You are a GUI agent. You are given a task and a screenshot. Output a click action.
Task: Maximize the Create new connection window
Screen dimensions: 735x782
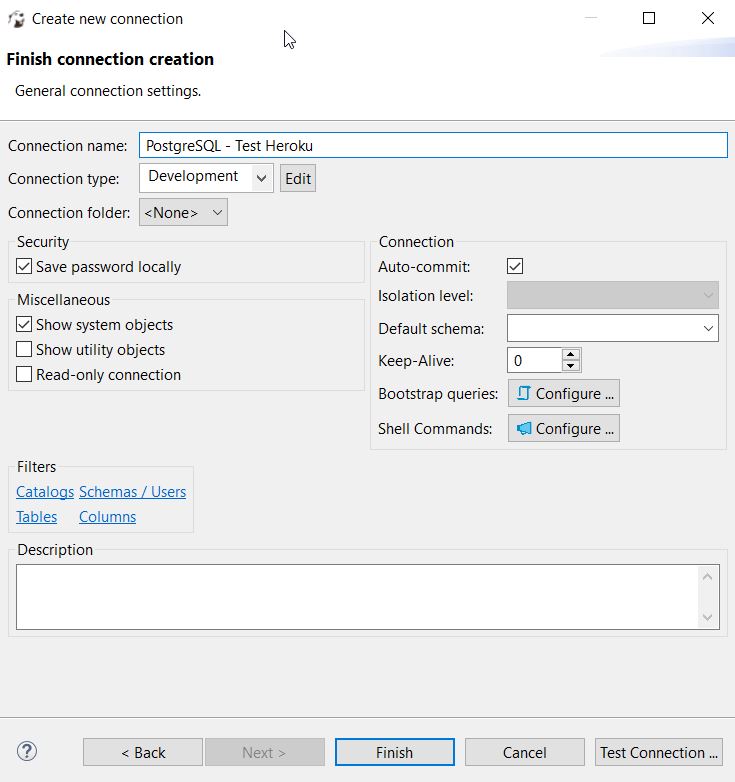649,18
